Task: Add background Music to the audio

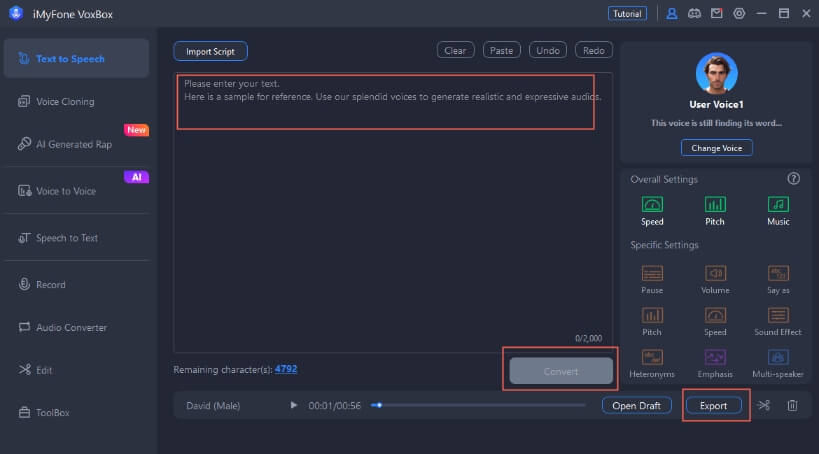Action: [778, 210]
